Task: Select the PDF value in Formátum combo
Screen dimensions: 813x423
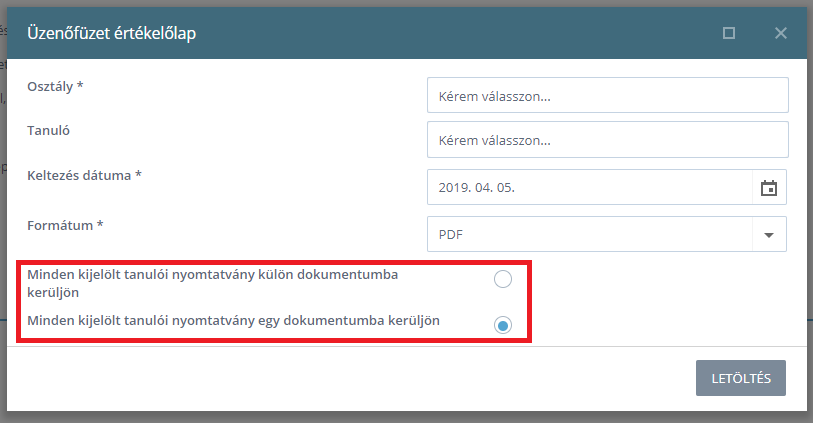Action: click(590, 234)
